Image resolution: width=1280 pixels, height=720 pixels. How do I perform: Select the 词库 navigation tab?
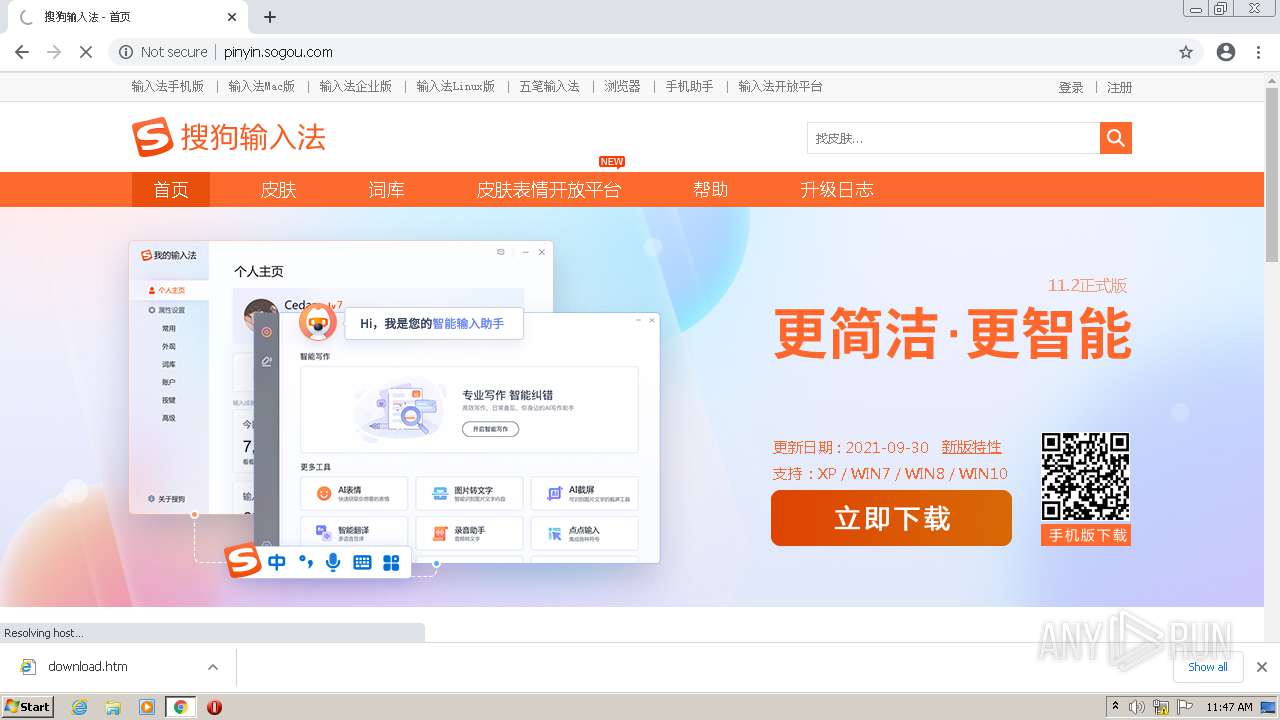pyautogui.click(x=386, y=189)
